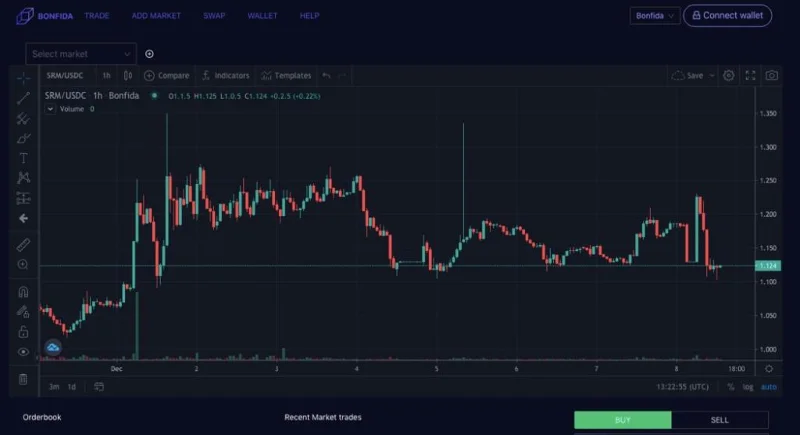Toggle lock all drawing tools
The height and width of the screenshot is (435, 800).
point(23,332)
